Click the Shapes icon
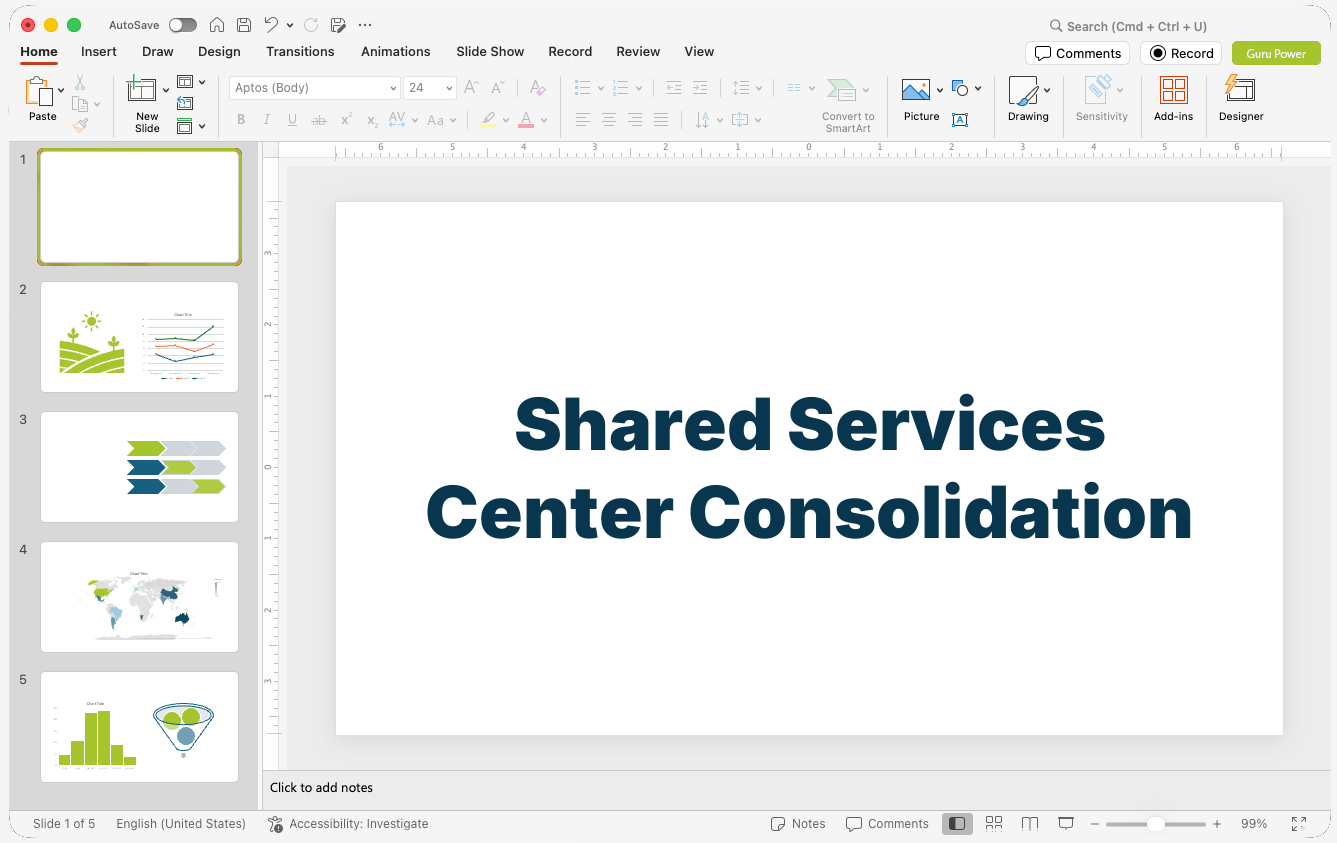 960,88
